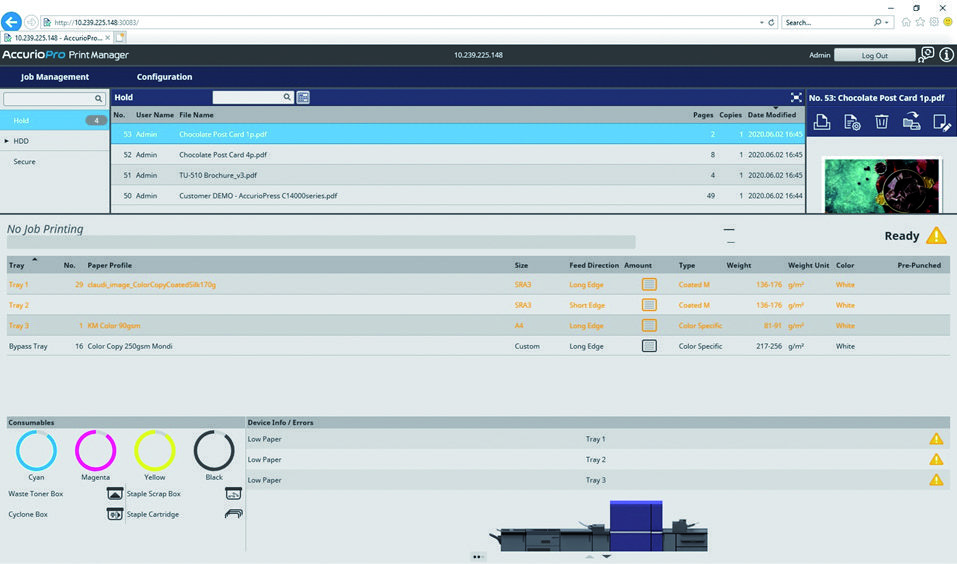Click the Cyan toner level gauge
This screenshot has width=957, height=564.
pyautogui.click(x=36, y=450)
